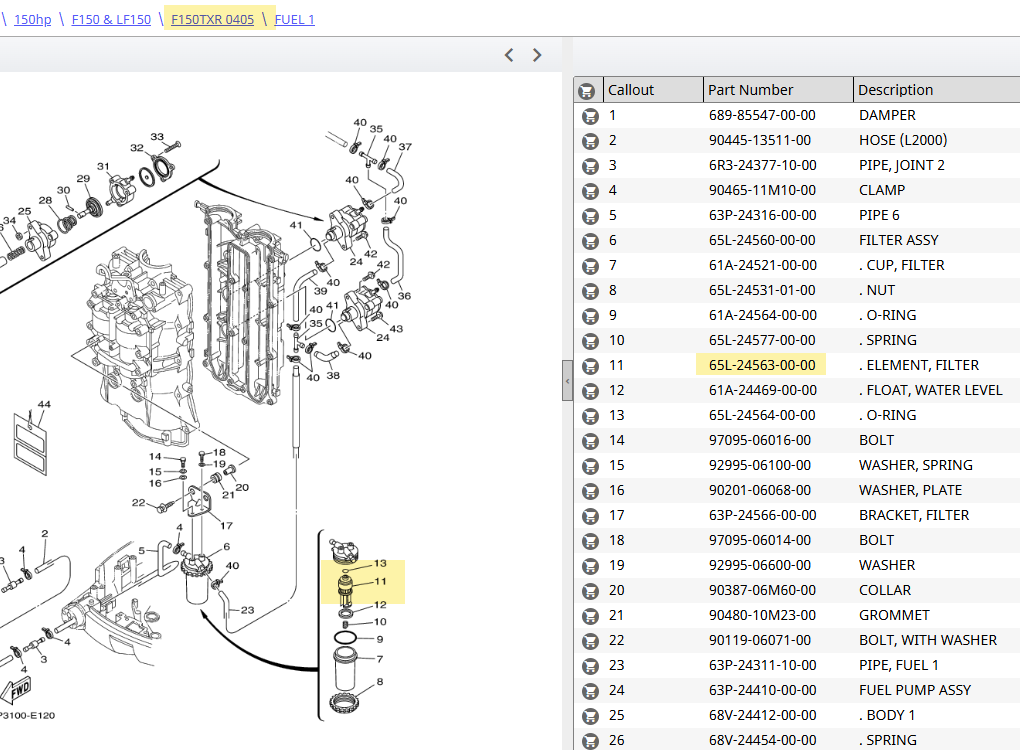Add COLLAR to cart
Viewport: 1020px width, 750px height.
(x=590, y=591)
